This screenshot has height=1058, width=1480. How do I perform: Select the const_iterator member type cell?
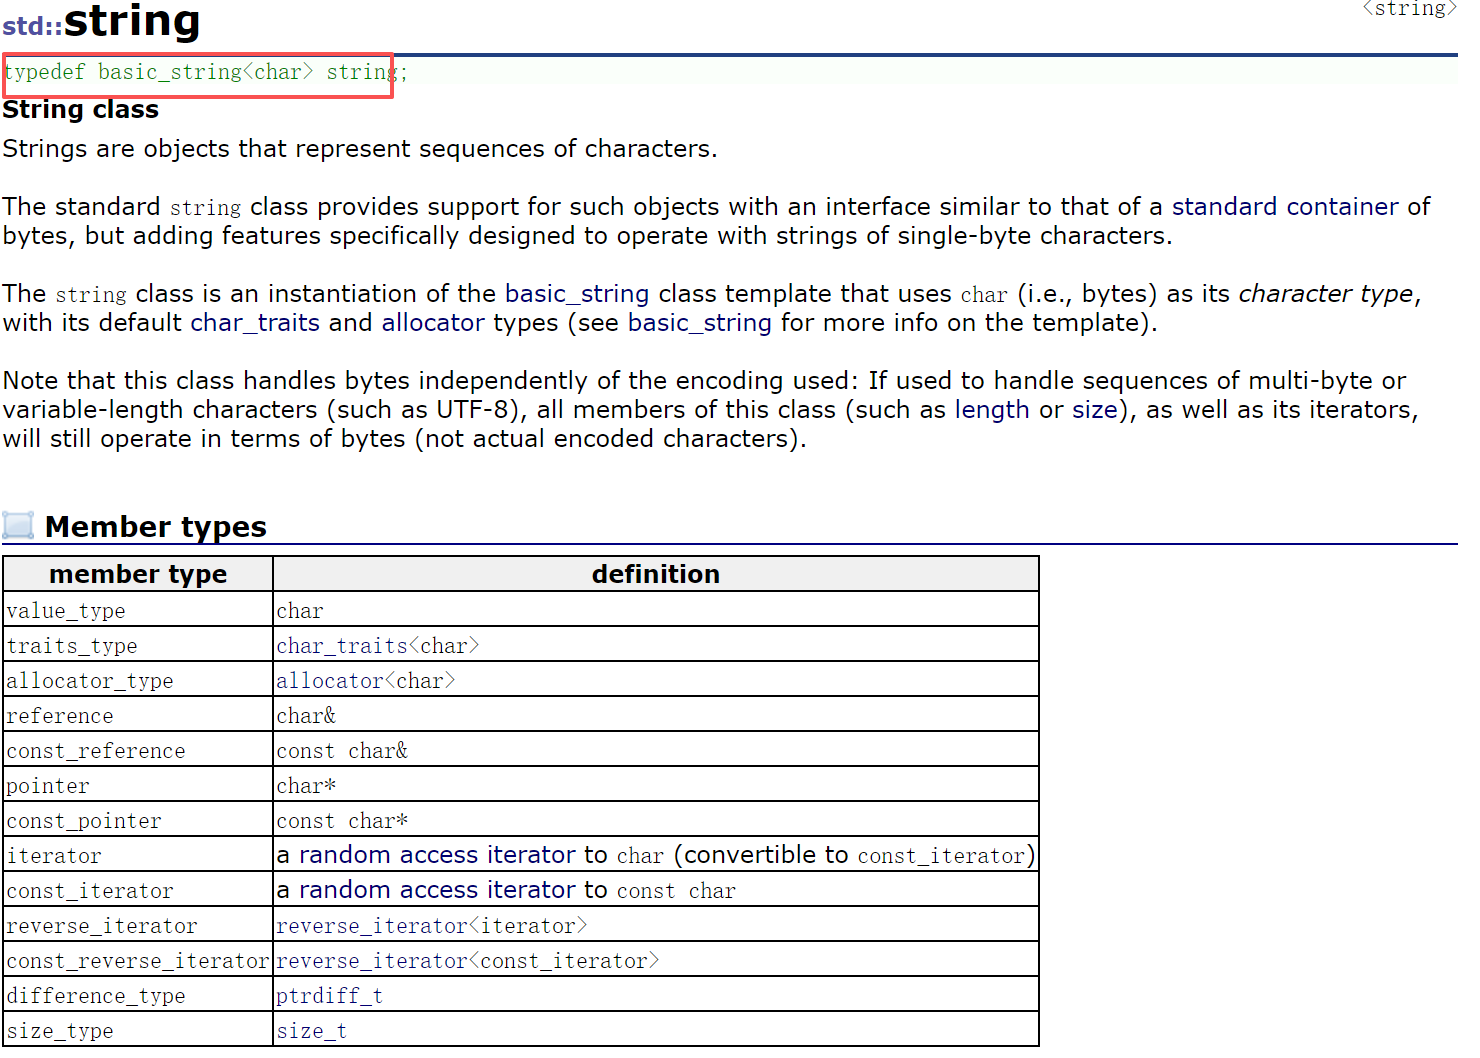tap(138, 890)
